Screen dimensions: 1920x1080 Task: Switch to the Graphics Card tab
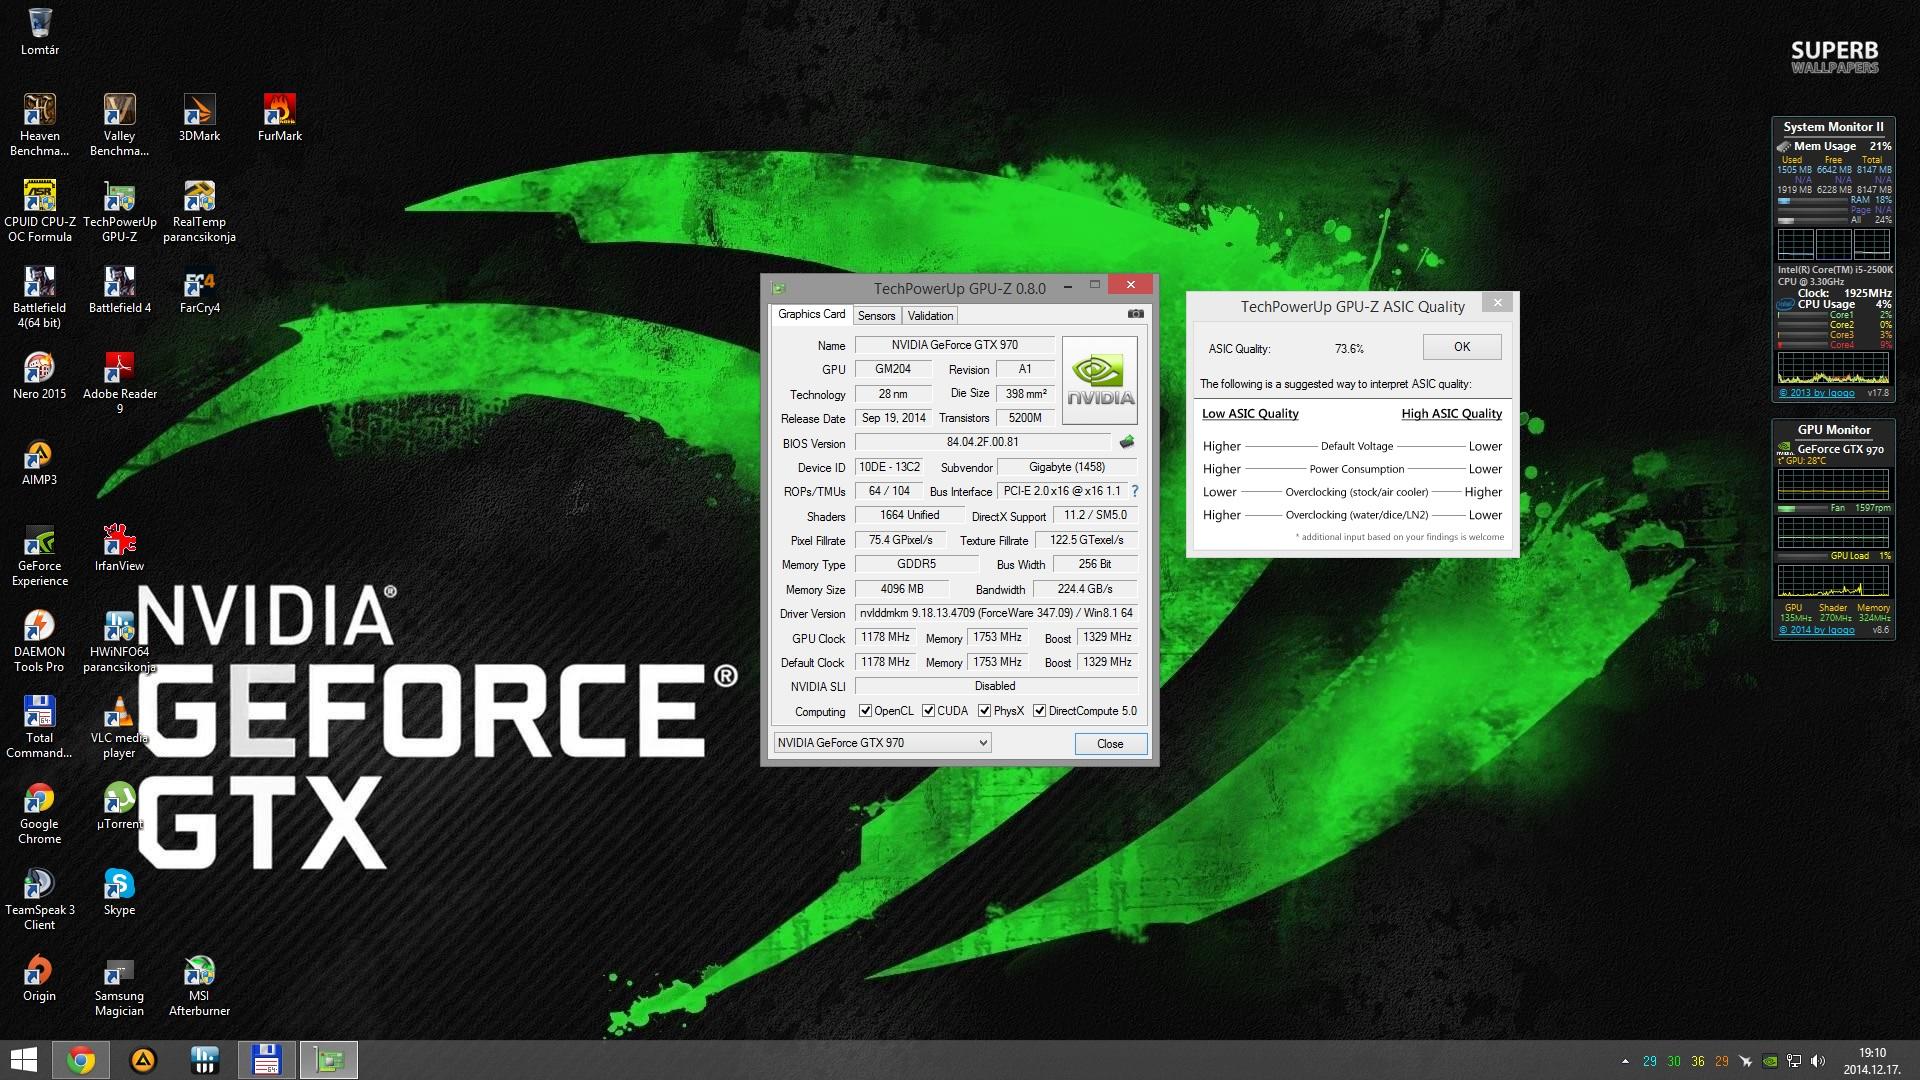coord(811,314)
